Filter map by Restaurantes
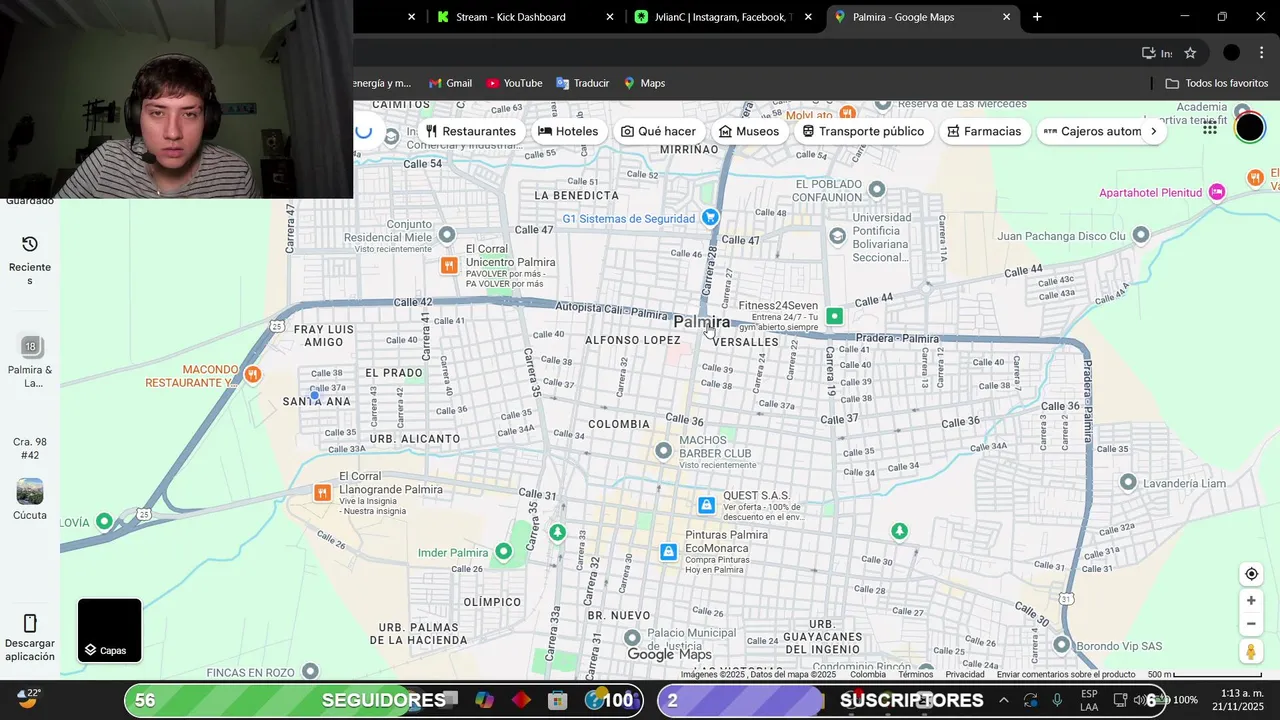Screen dimensions: 1280x720 point(470,131)
